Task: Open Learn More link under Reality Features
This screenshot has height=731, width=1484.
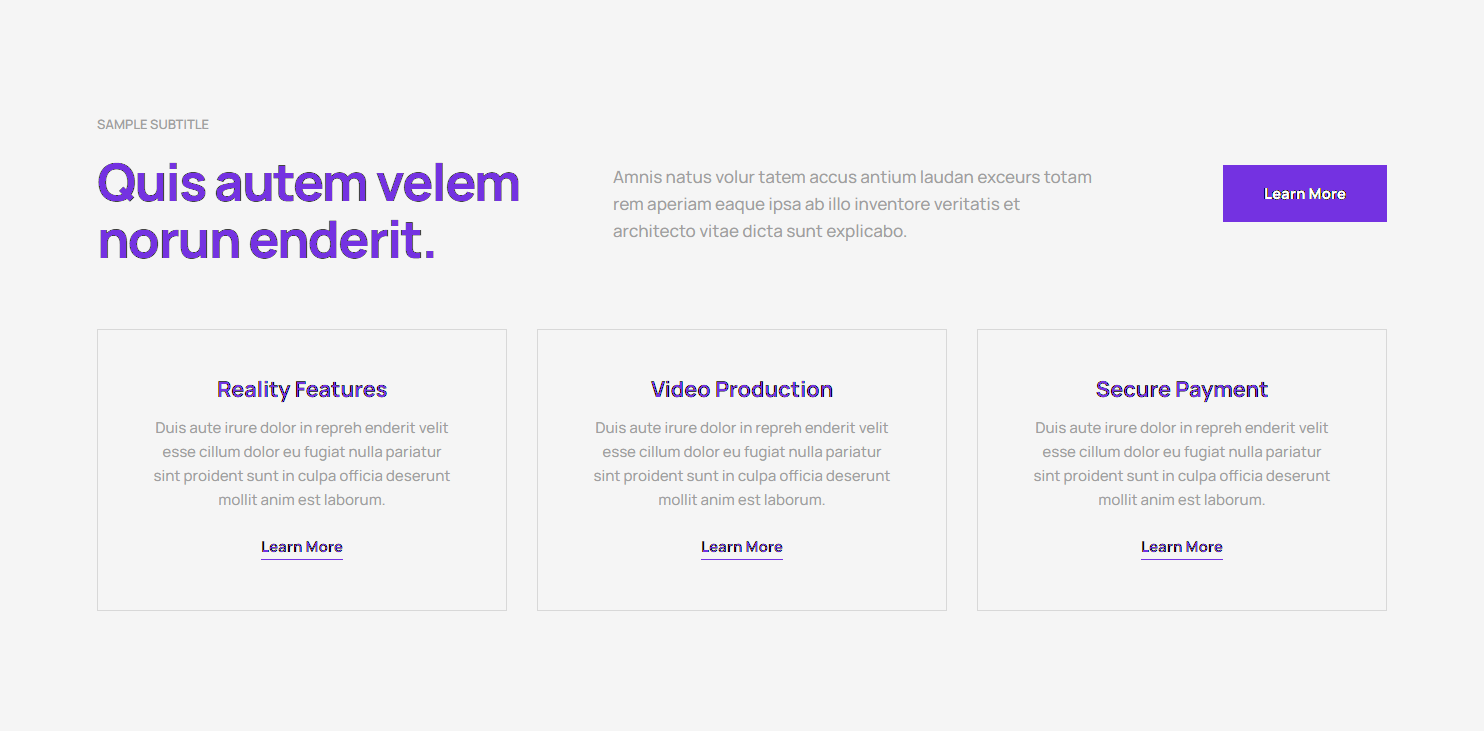Action: click(301, 547)
